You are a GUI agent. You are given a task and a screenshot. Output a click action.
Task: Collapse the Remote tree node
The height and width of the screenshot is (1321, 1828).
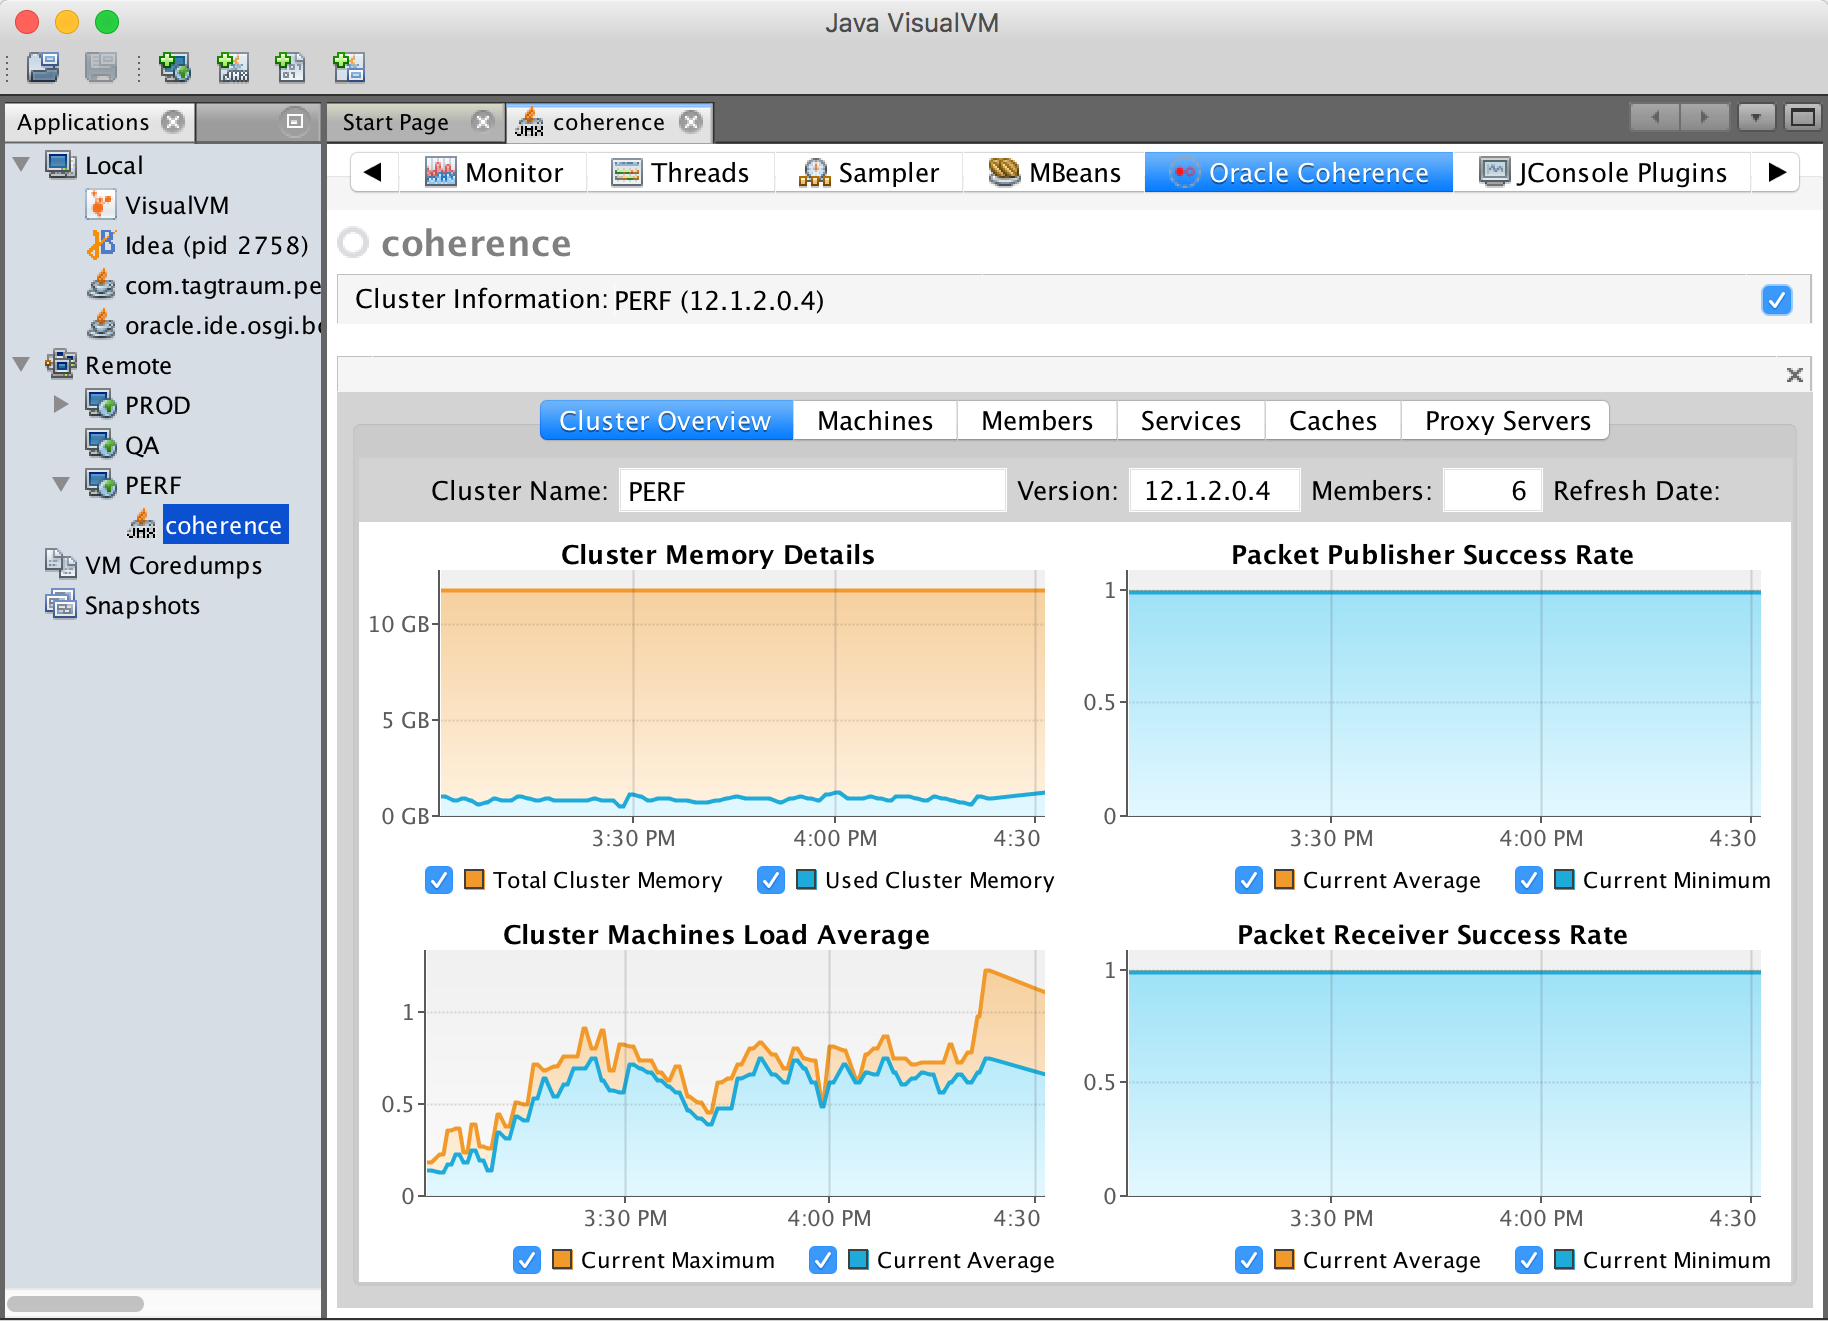tap(21, 364)
